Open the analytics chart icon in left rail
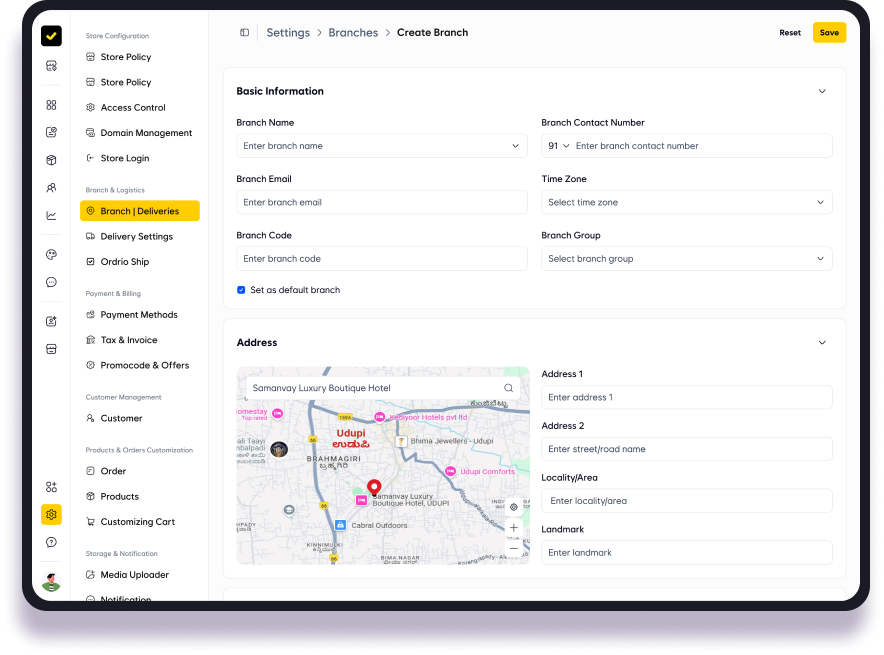884x655 pixels. [51, 215]
